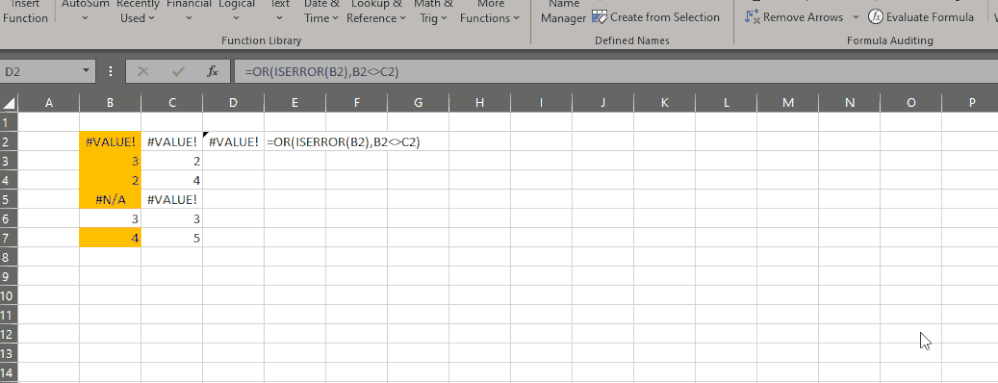
Task: Select cell C5 showing #VALUE!
Action: [172, 199]
